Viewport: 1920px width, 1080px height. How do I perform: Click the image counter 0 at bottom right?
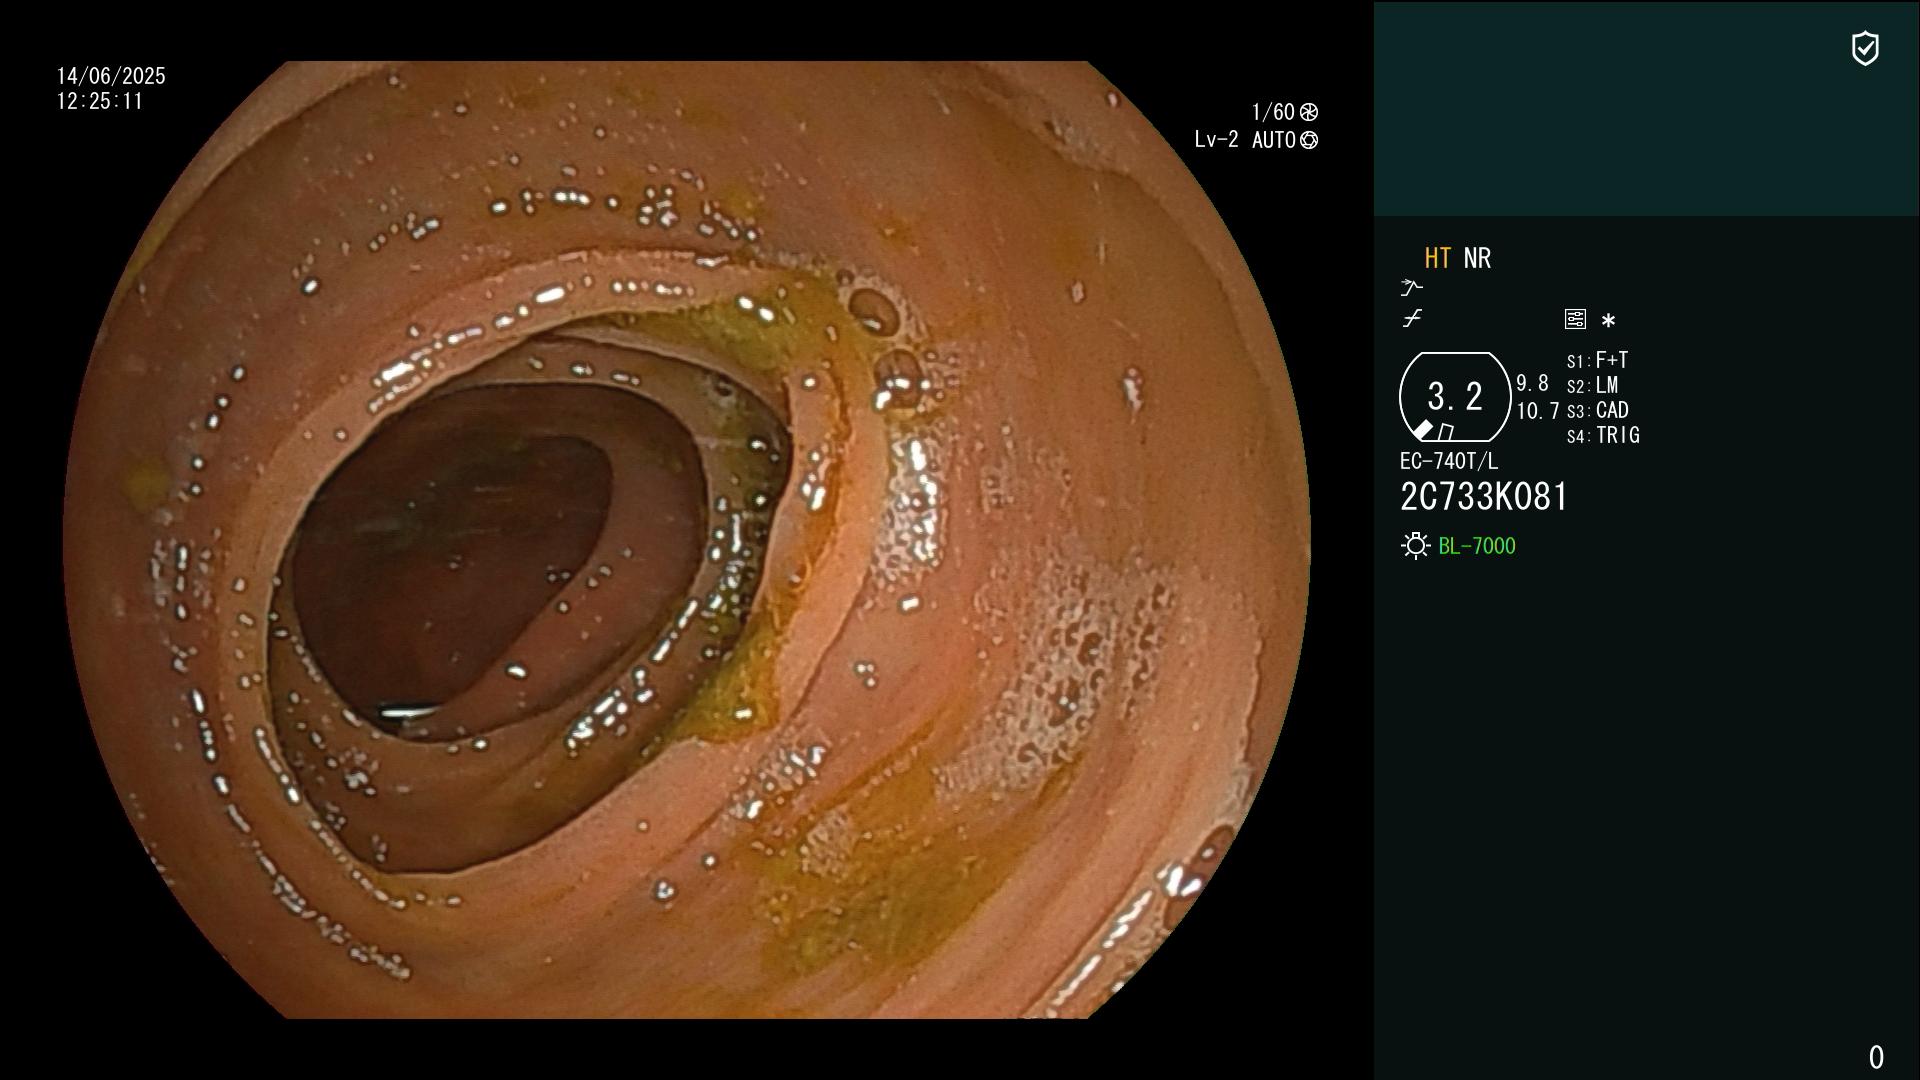click(x=1876, y=1057)
